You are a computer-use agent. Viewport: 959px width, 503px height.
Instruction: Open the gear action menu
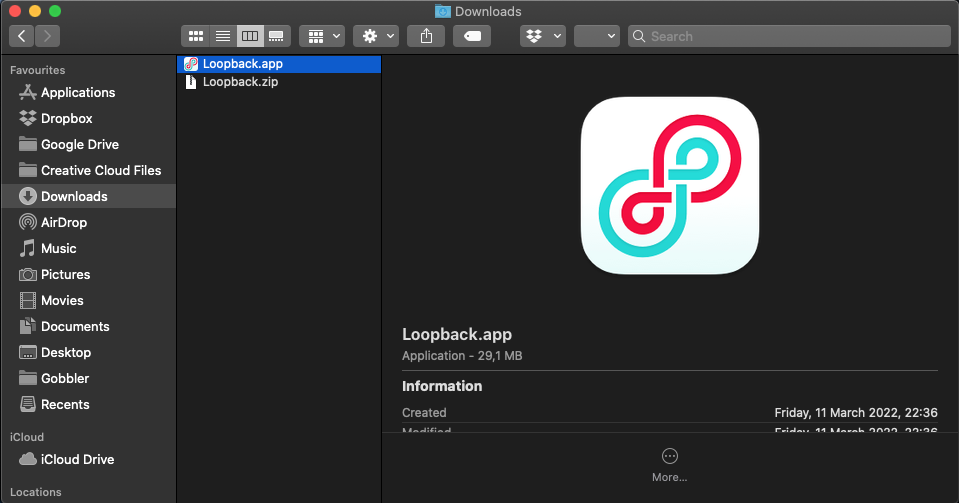376,36
